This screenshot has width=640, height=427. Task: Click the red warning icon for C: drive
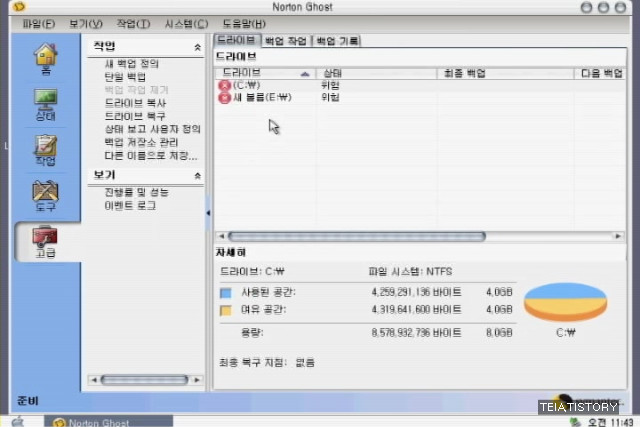pos(224,85)
